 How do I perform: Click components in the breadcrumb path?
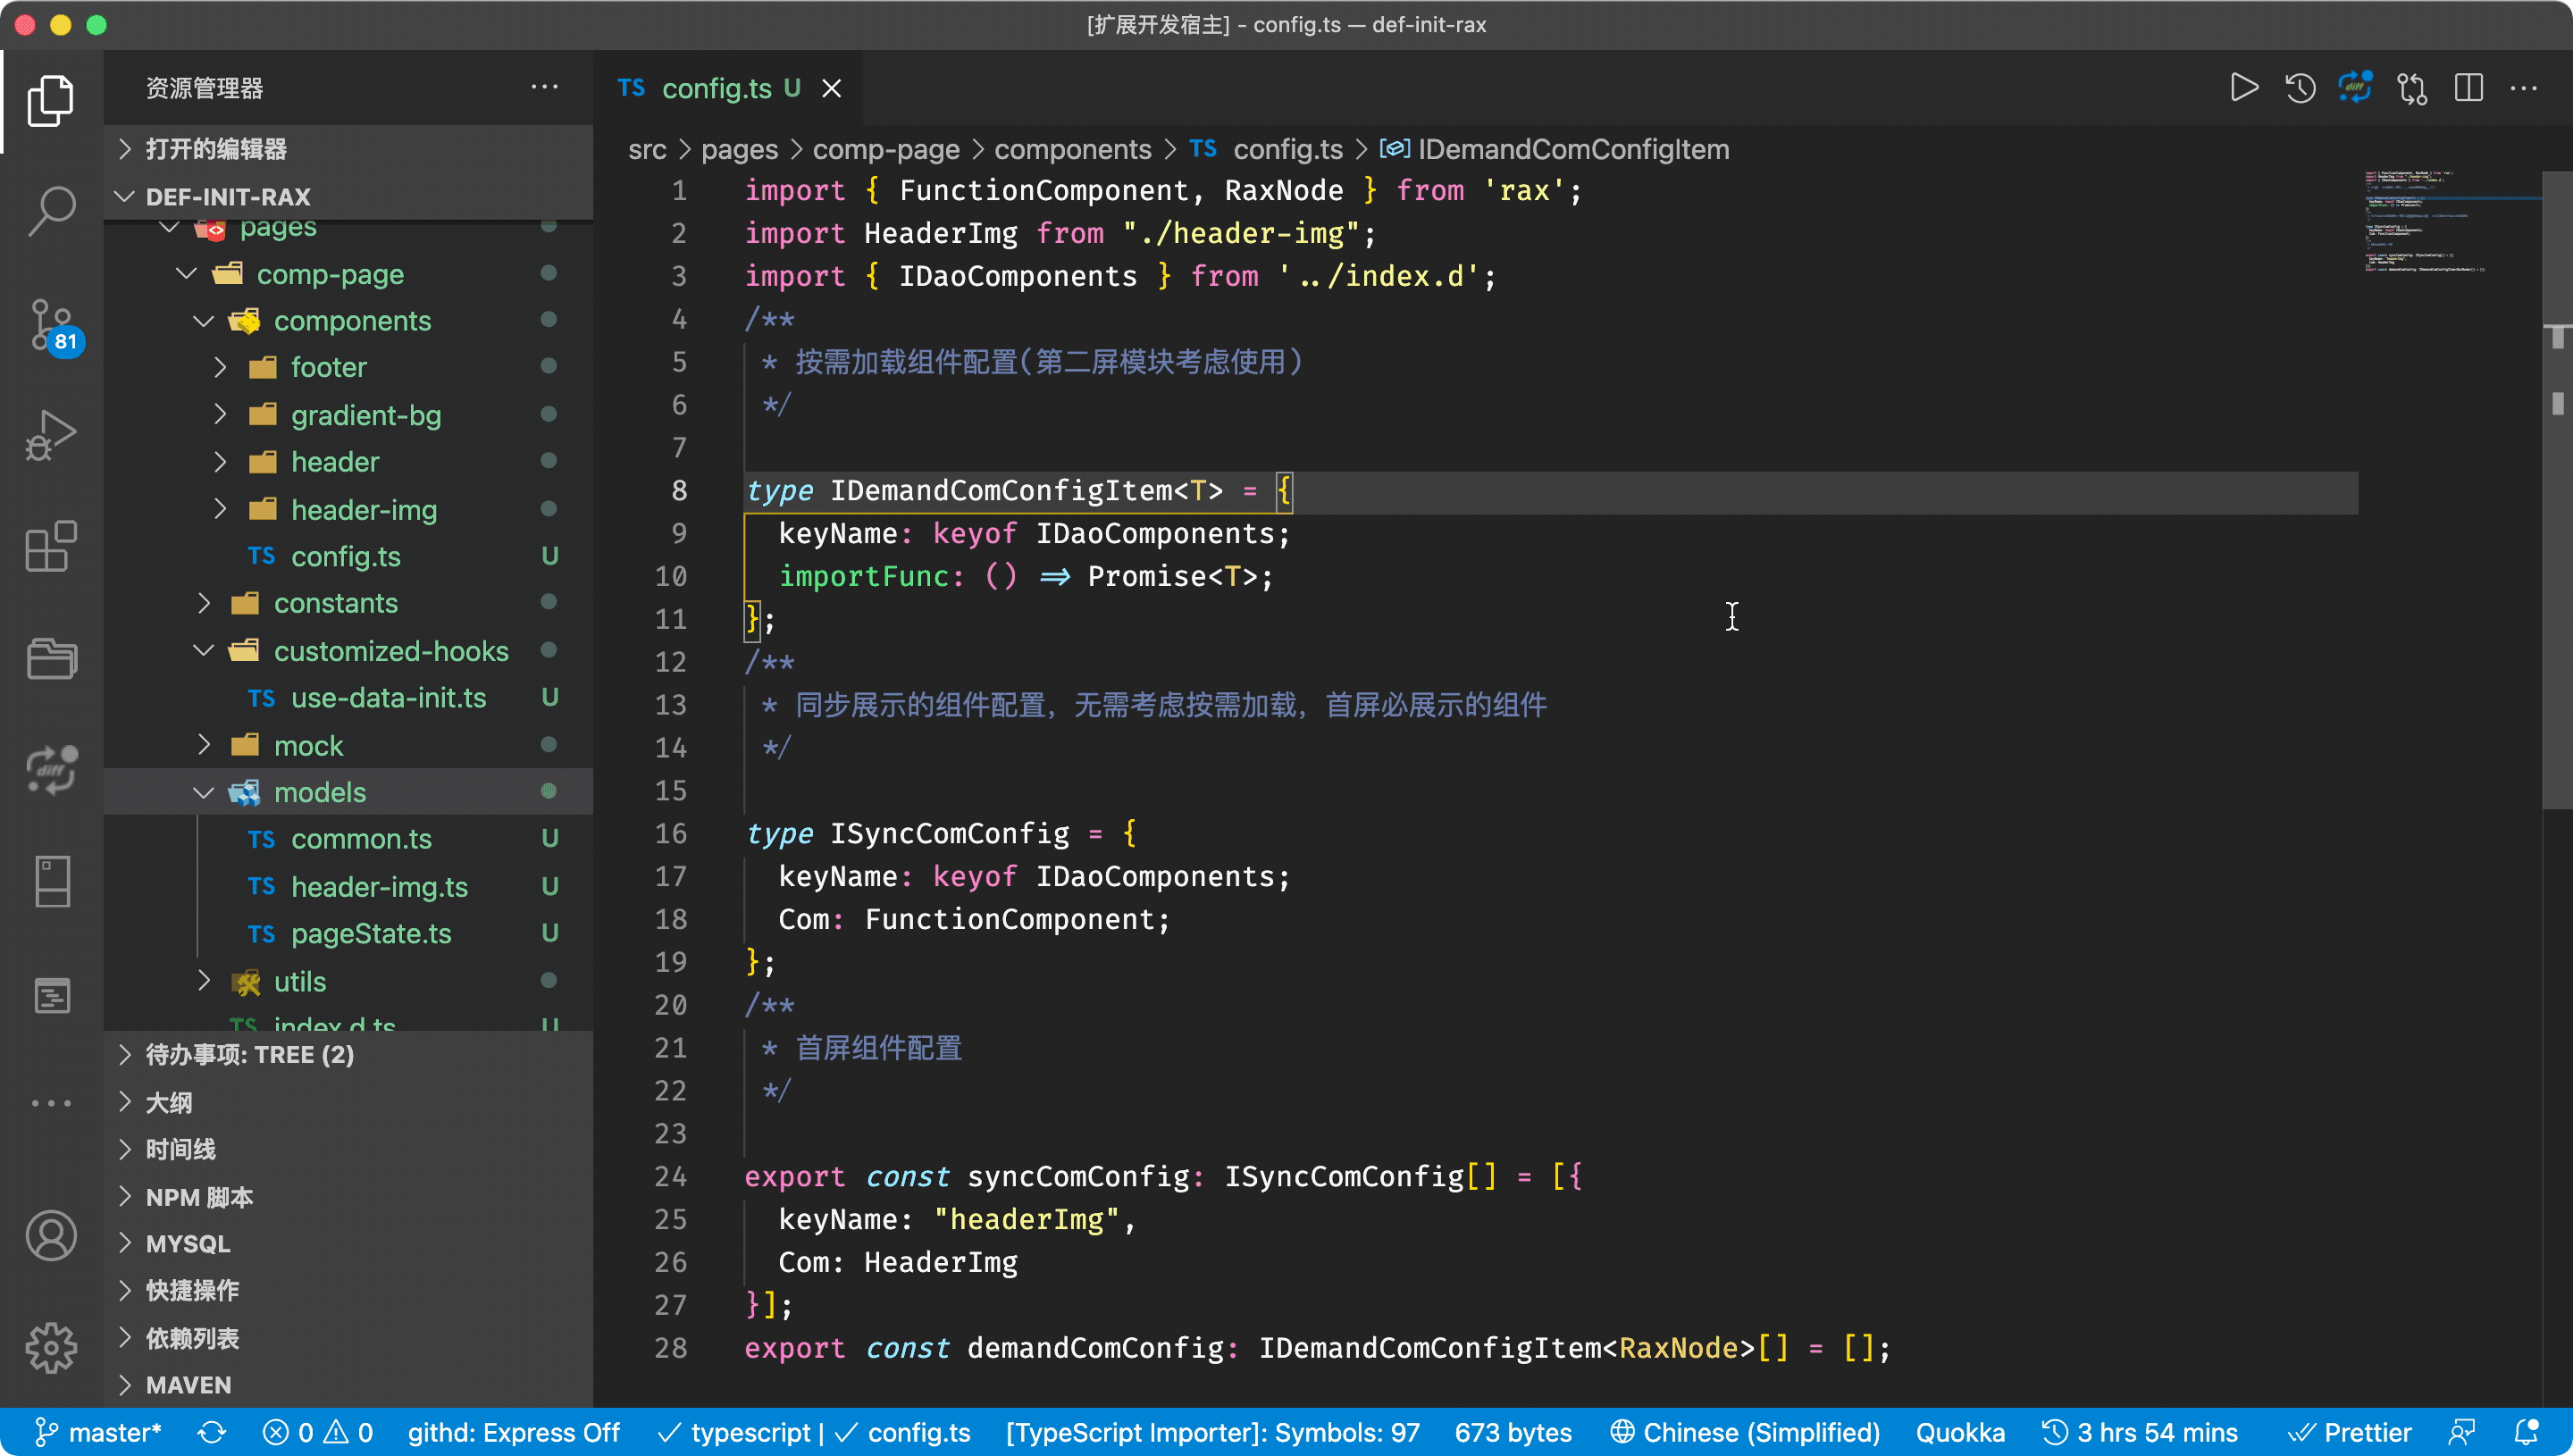click(1072, 149)
